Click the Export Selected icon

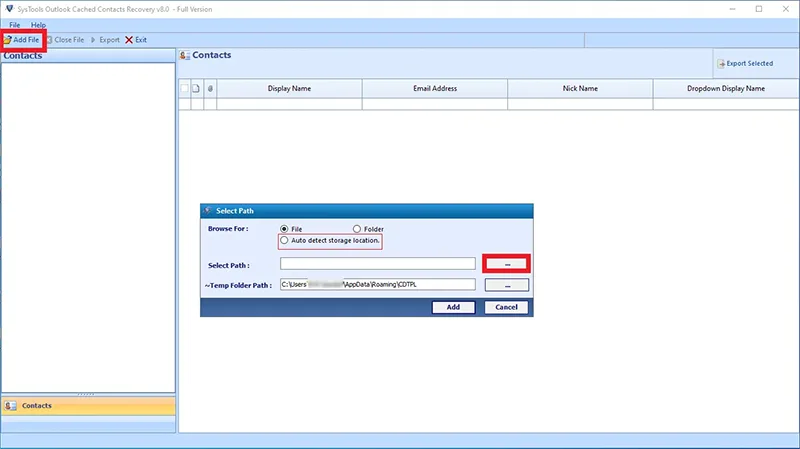click(x=721, y=63)
